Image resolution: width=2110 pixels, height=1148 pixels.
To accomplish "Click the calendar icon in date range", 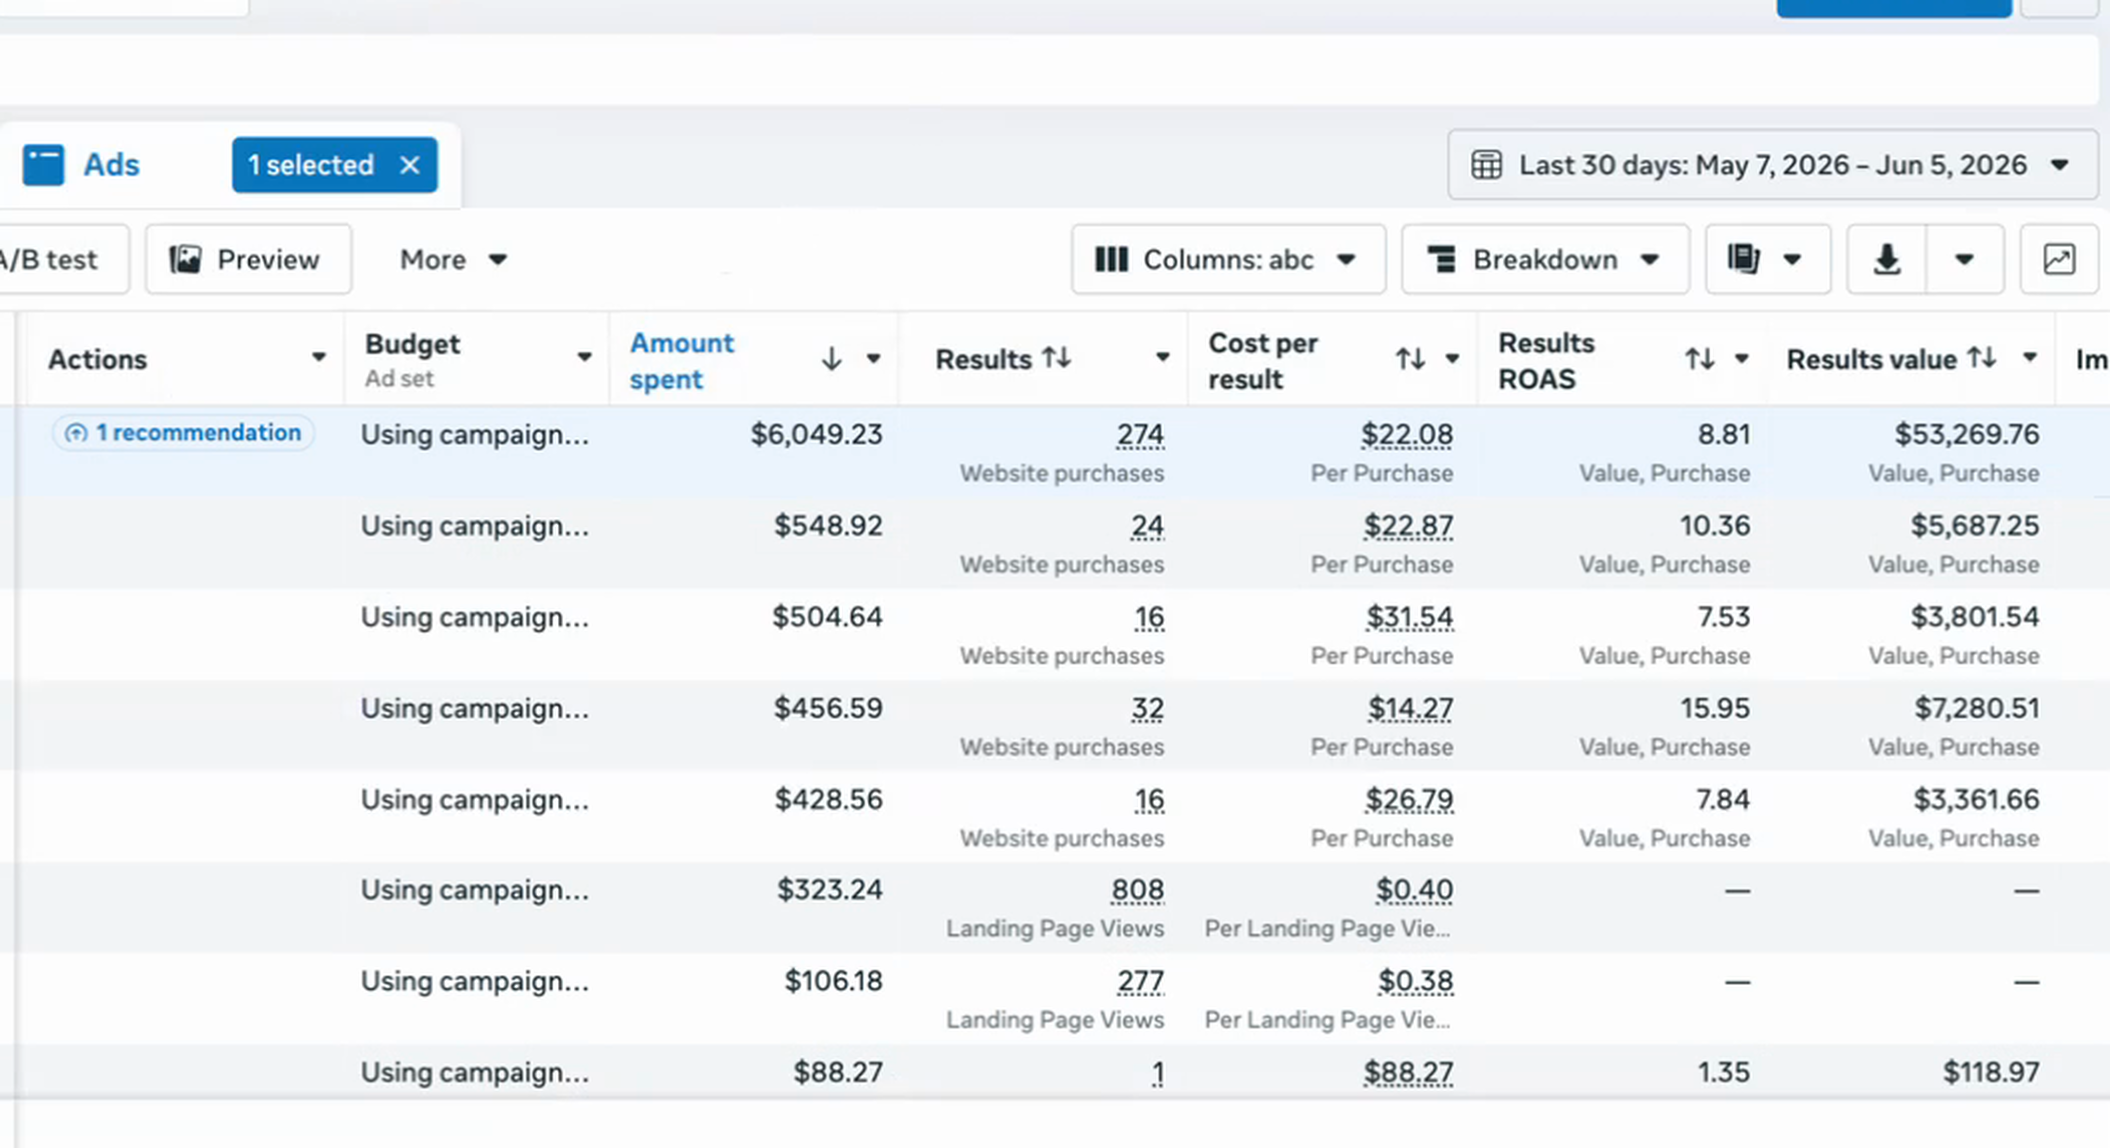I will click(x=1486, y=165).
